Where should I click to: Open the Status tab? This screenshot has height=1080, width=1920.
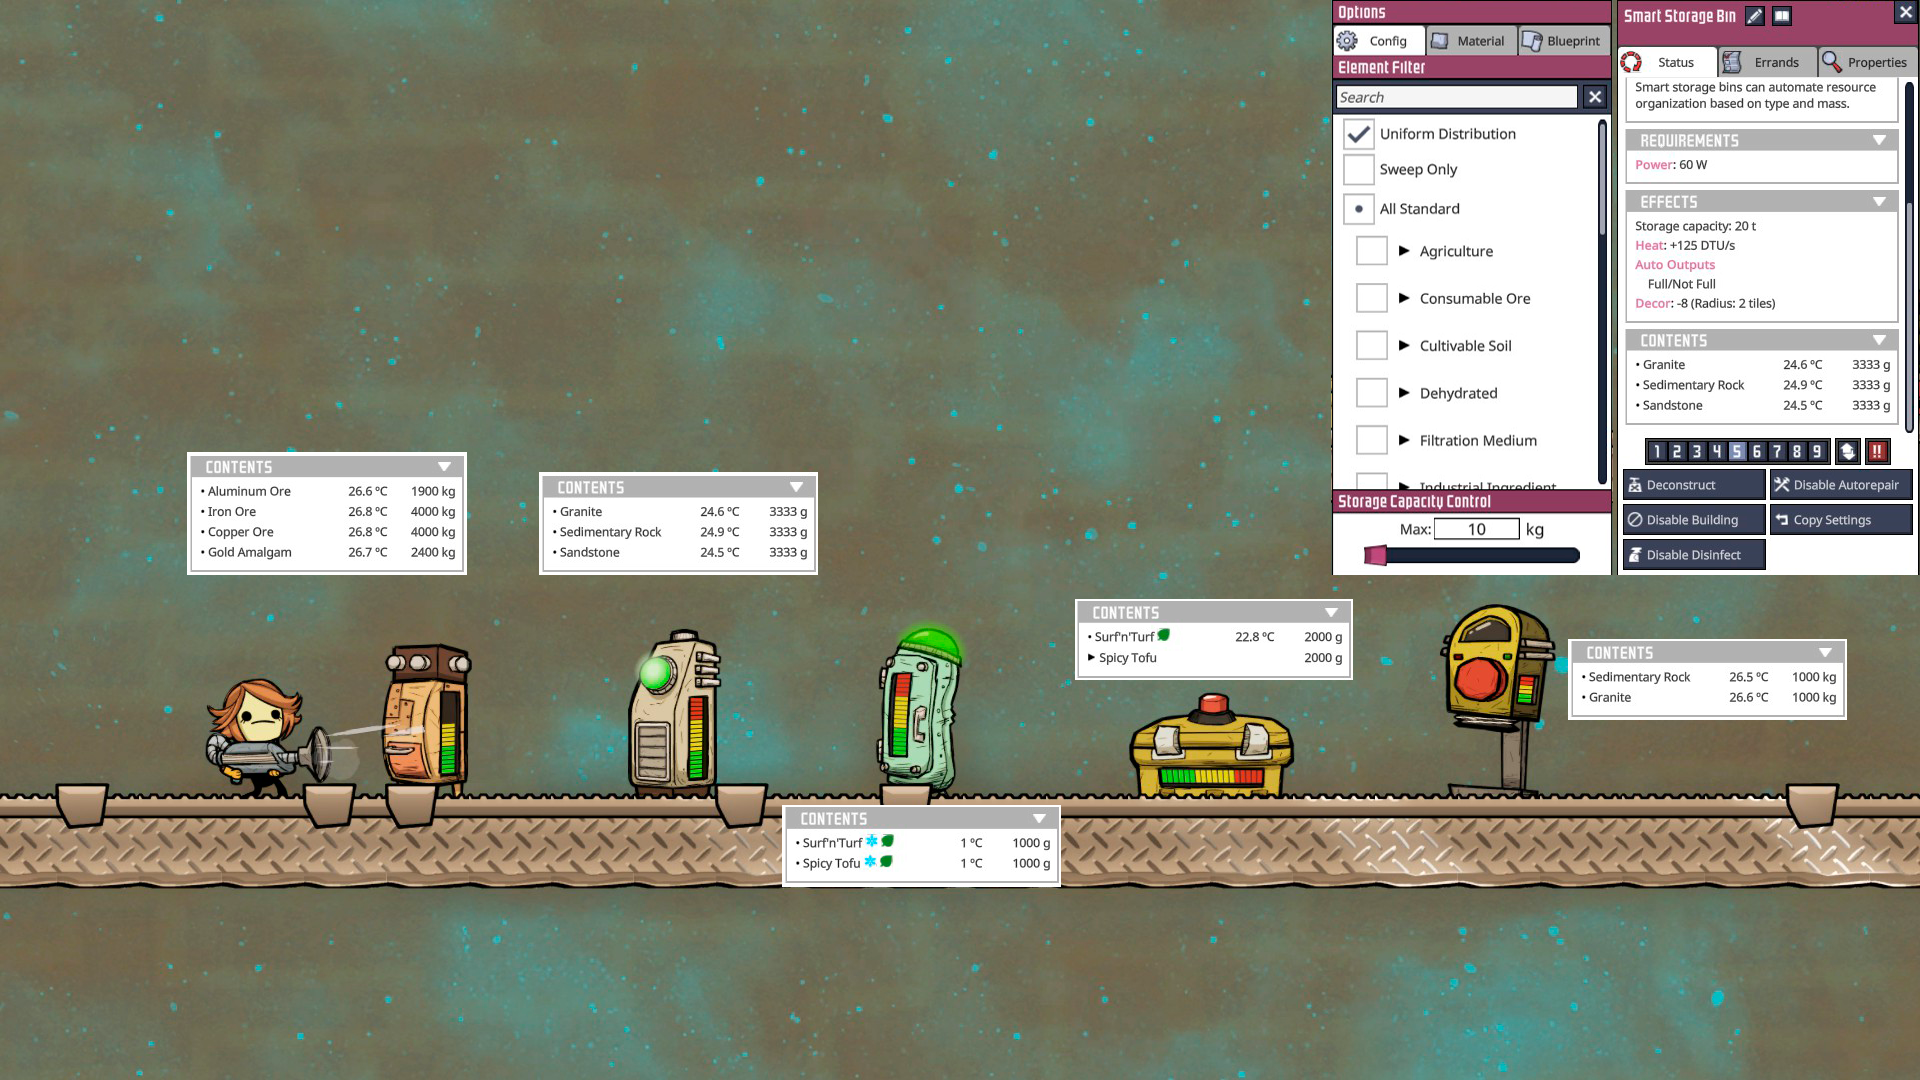tap(1667, 62)
